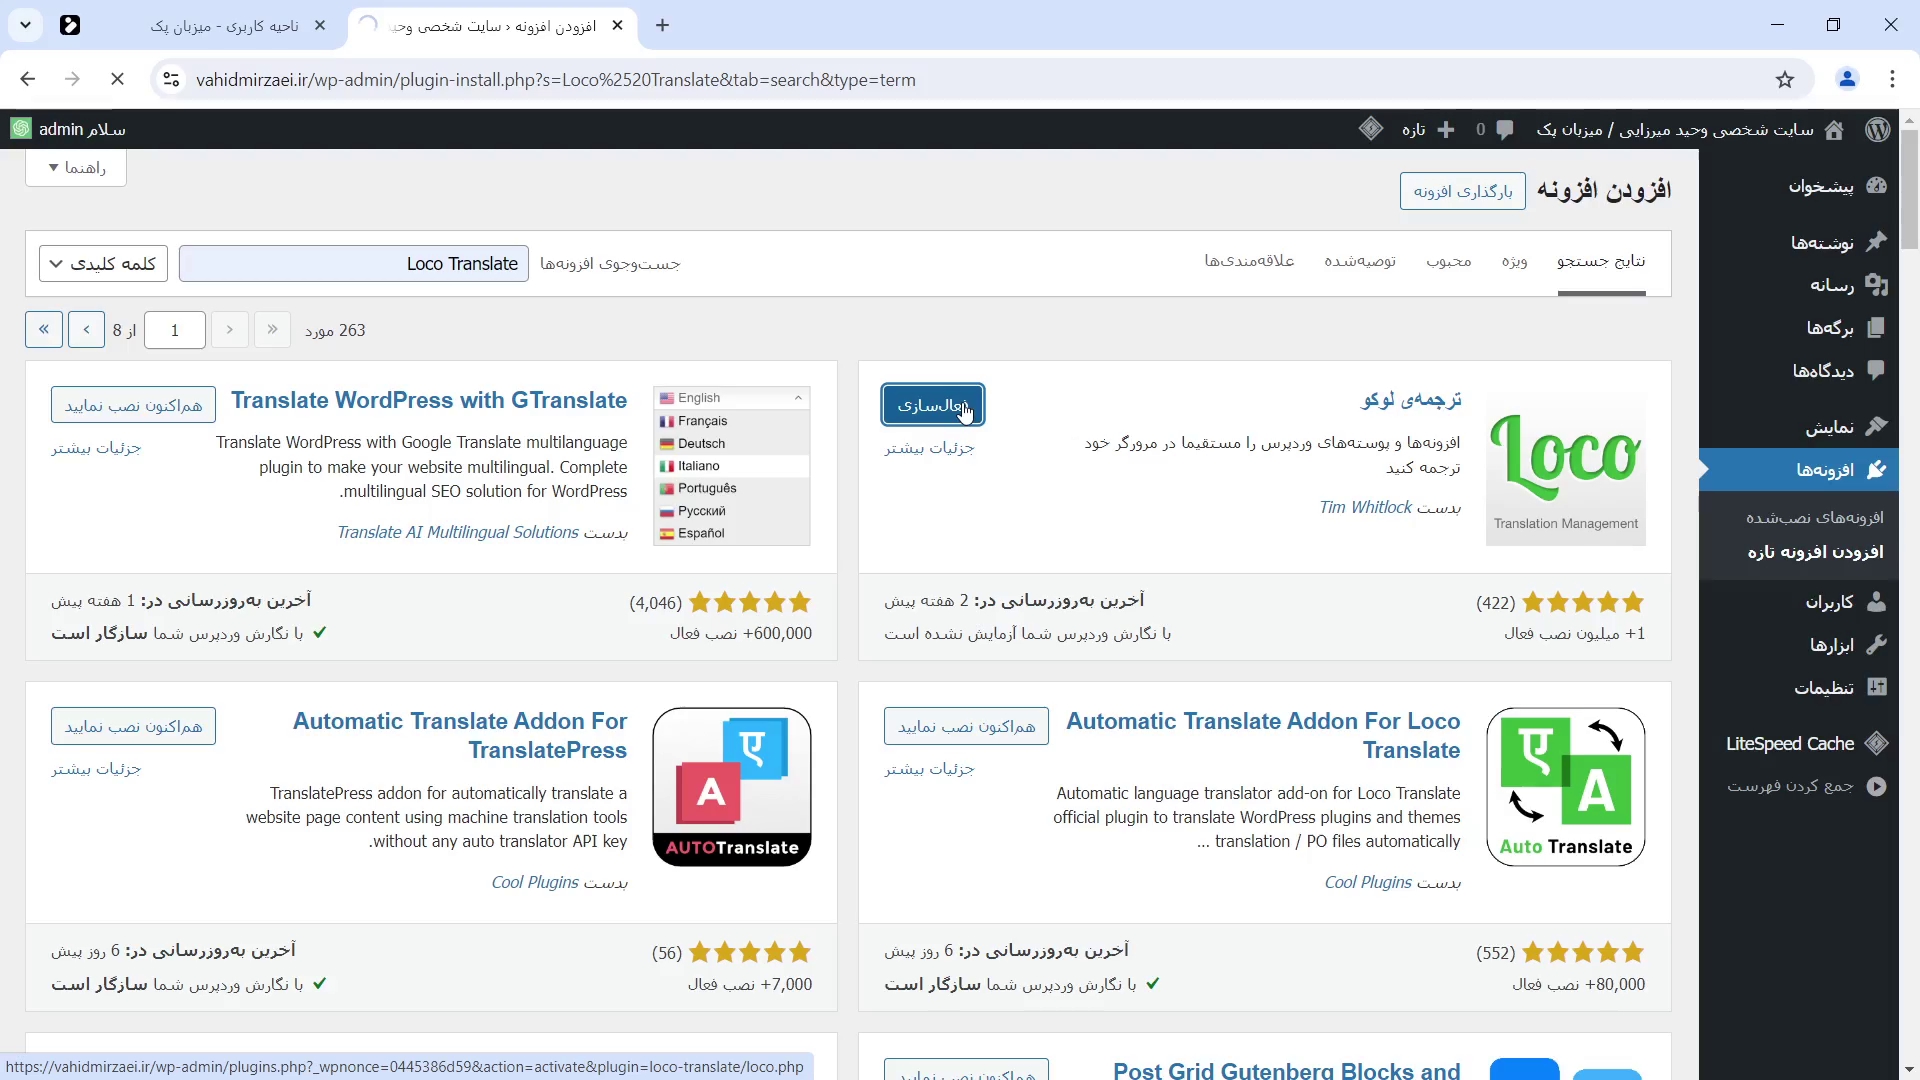Click the browser back arrow

(x=28, y=79)
